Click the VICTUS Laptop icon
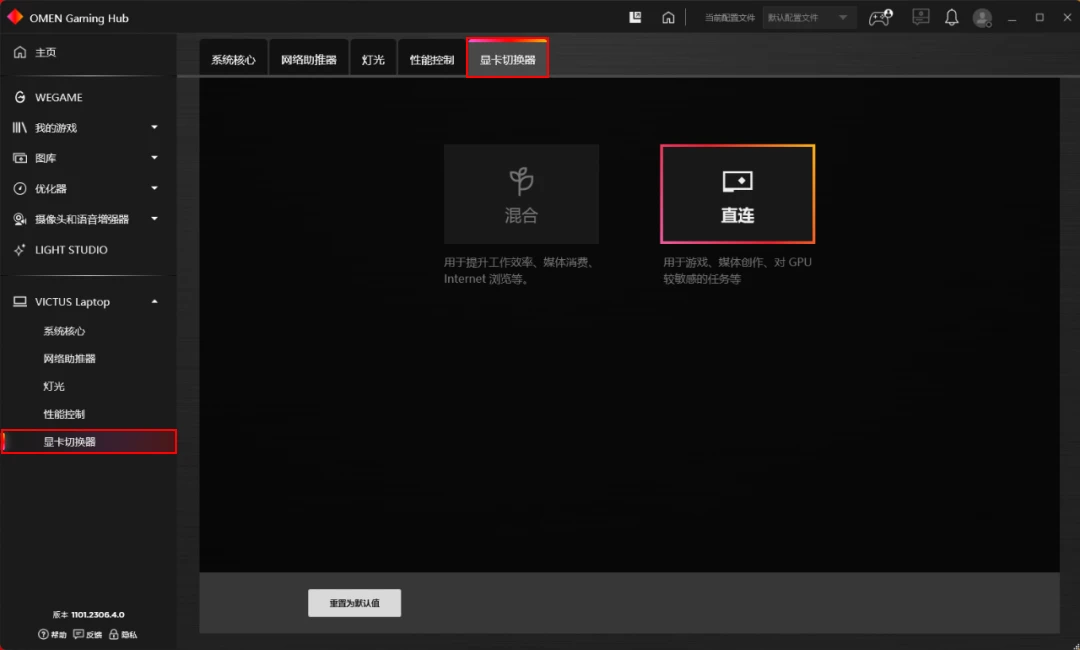 (20, 302)
